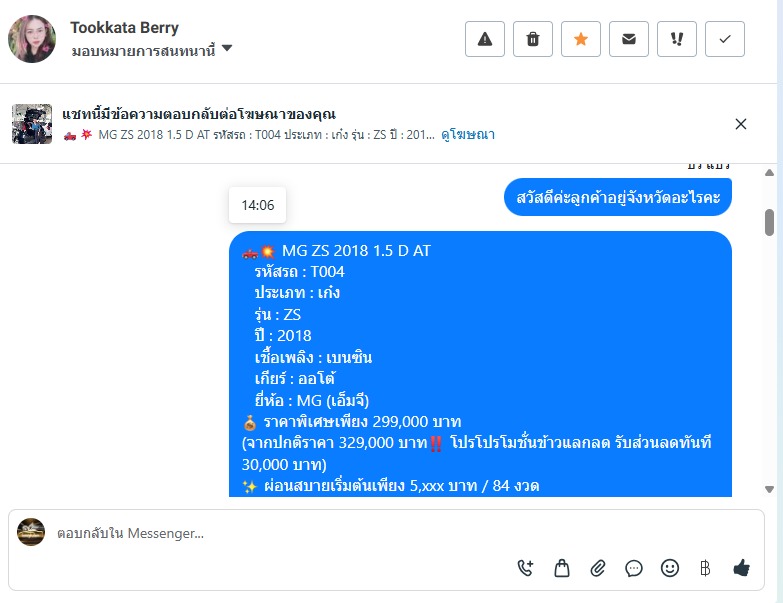Viewport: 783px width, 603px height.
Task: Mark conversation as unread with envelope icon
Action: [x=629, y=39]
